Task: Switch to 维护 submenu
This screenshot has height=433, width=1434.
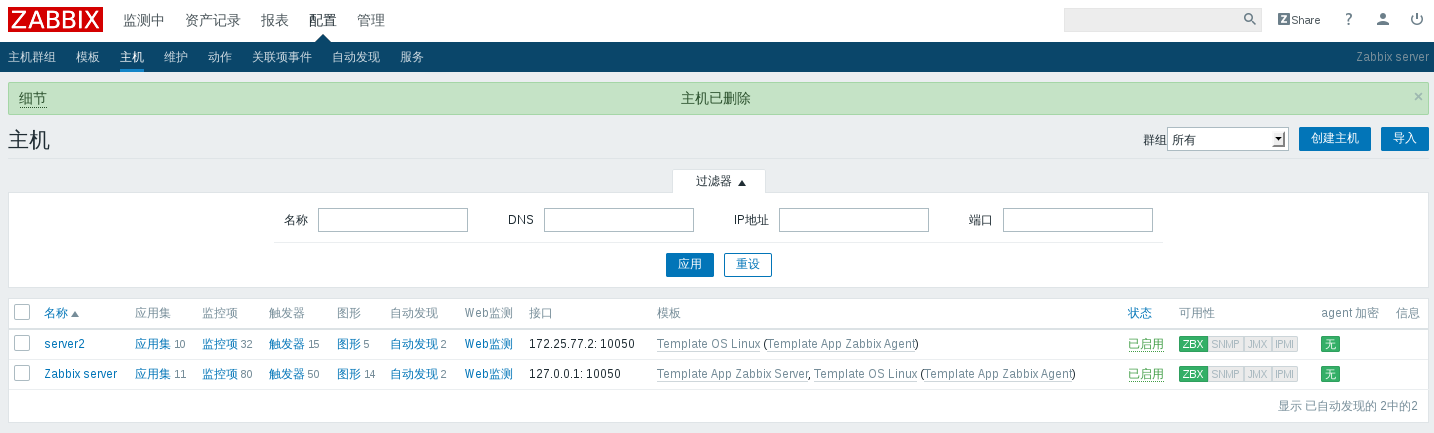Action: tap(176, 57)
